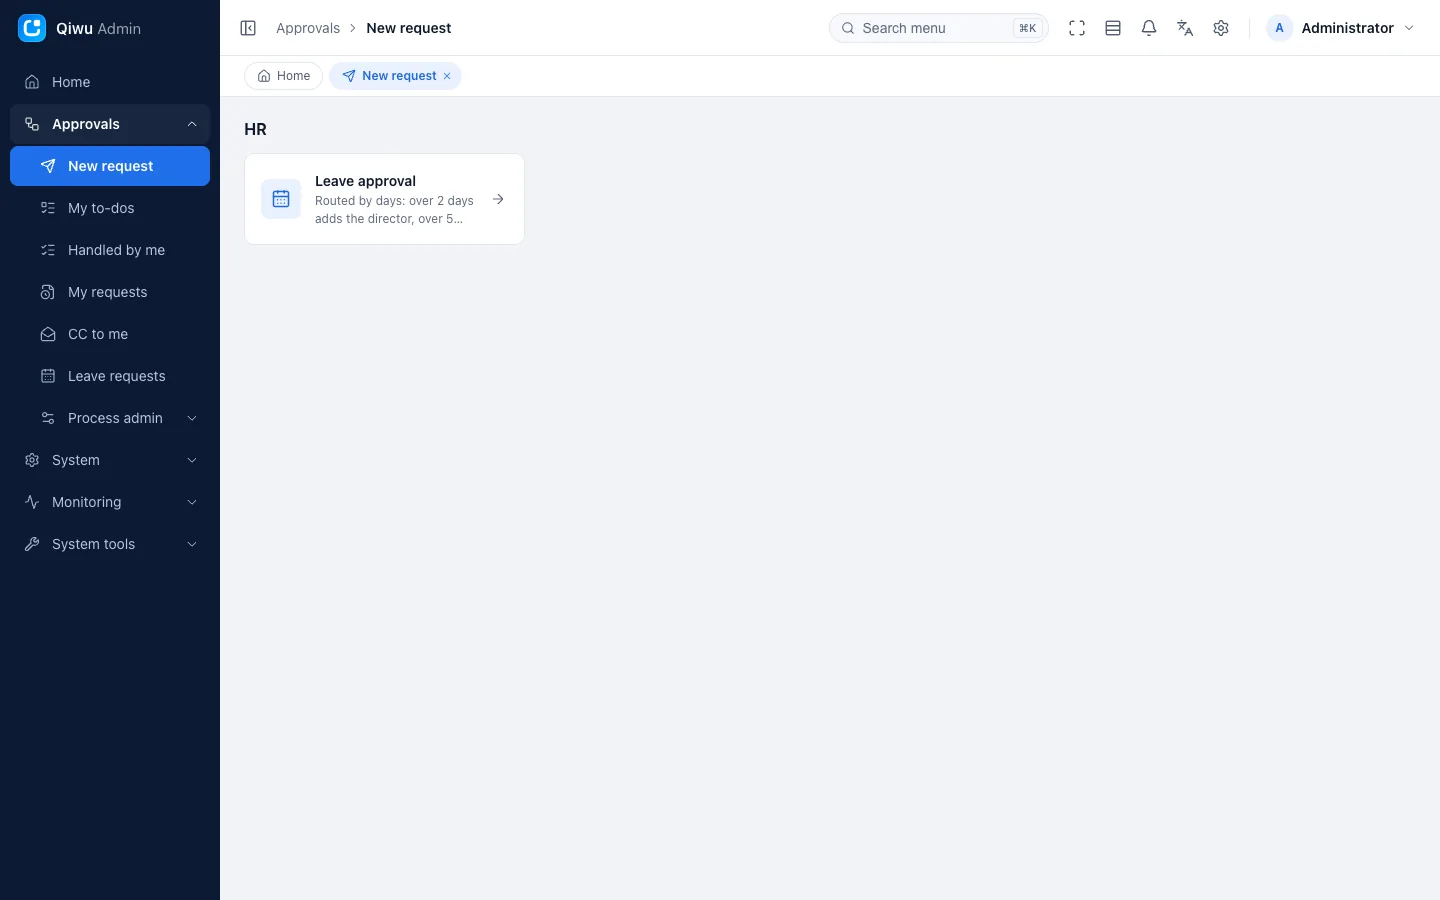Open Home in the sidebar

tap(110, 82)
